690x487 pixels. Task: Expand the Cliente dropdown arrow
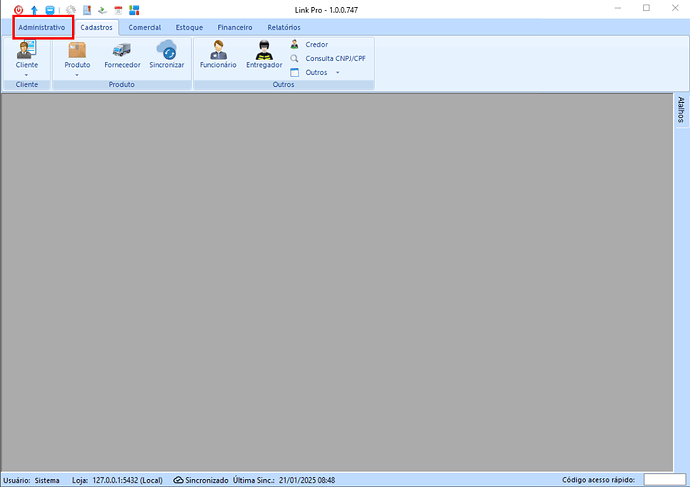click(x=26, y=74)
